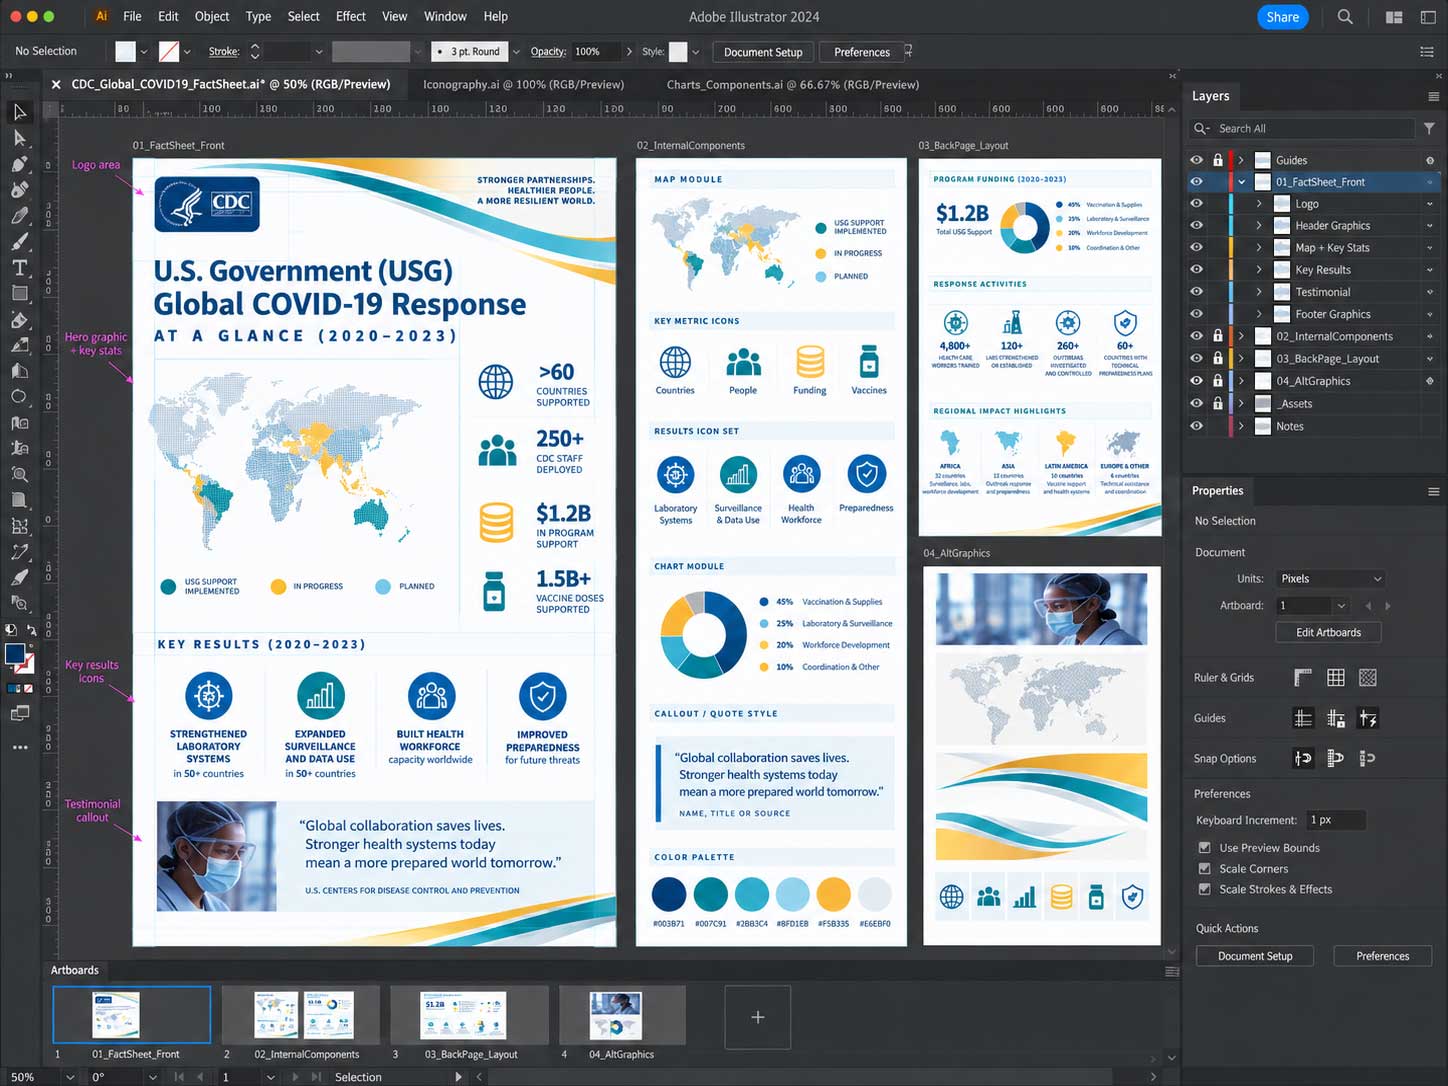Toggle Scale Strokes & Effects checkbox
The width and height of the screenshot is (1448, 1086).
[x=1204, y=889]
